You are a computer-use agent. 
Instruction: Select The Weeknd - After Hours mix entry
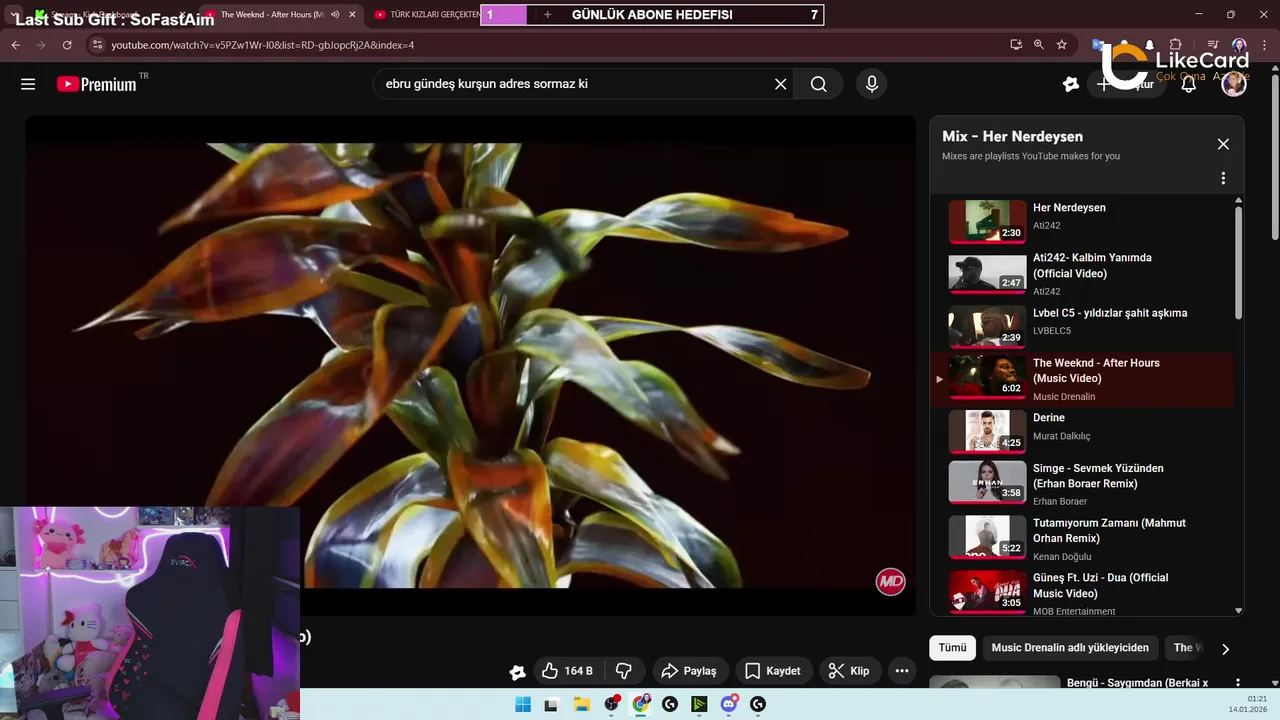coord(1082,379)
